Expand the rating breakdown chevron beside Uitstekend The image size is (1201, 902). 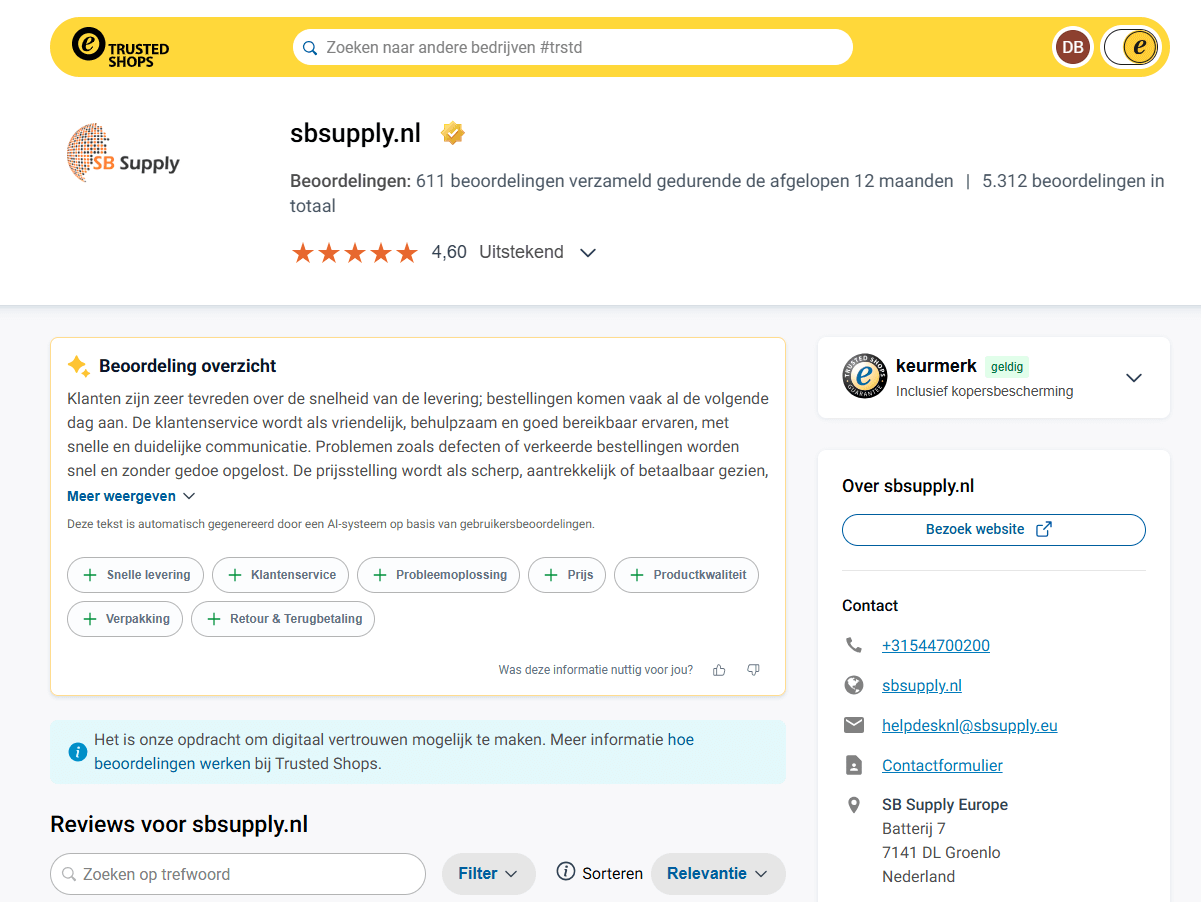click(x=588, y=253)
